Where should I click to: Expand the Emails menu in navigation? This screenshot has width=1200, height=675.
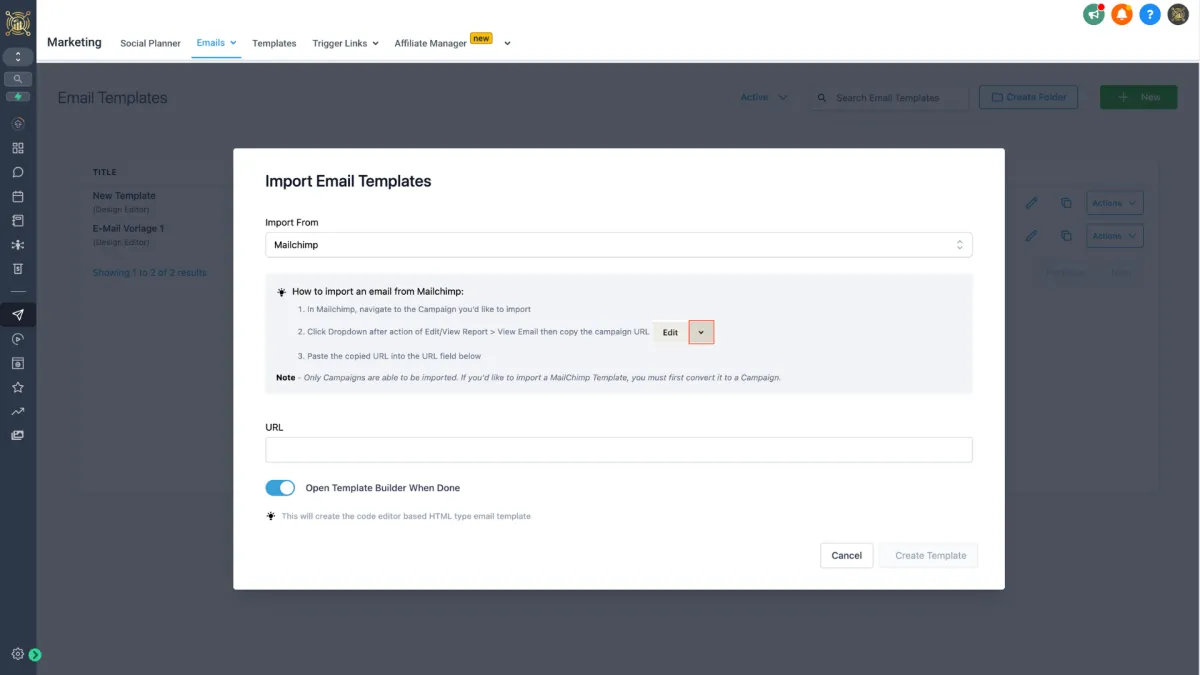pyautogui.click(x=216, y=43)
